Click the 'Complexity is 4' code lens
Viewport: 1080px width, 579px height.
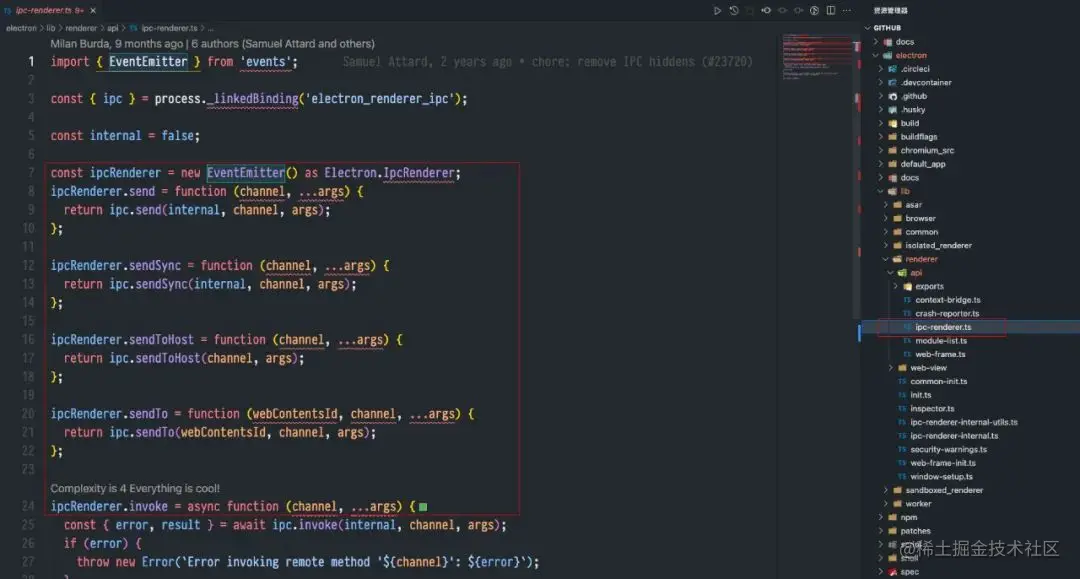[x=134, y=488]
